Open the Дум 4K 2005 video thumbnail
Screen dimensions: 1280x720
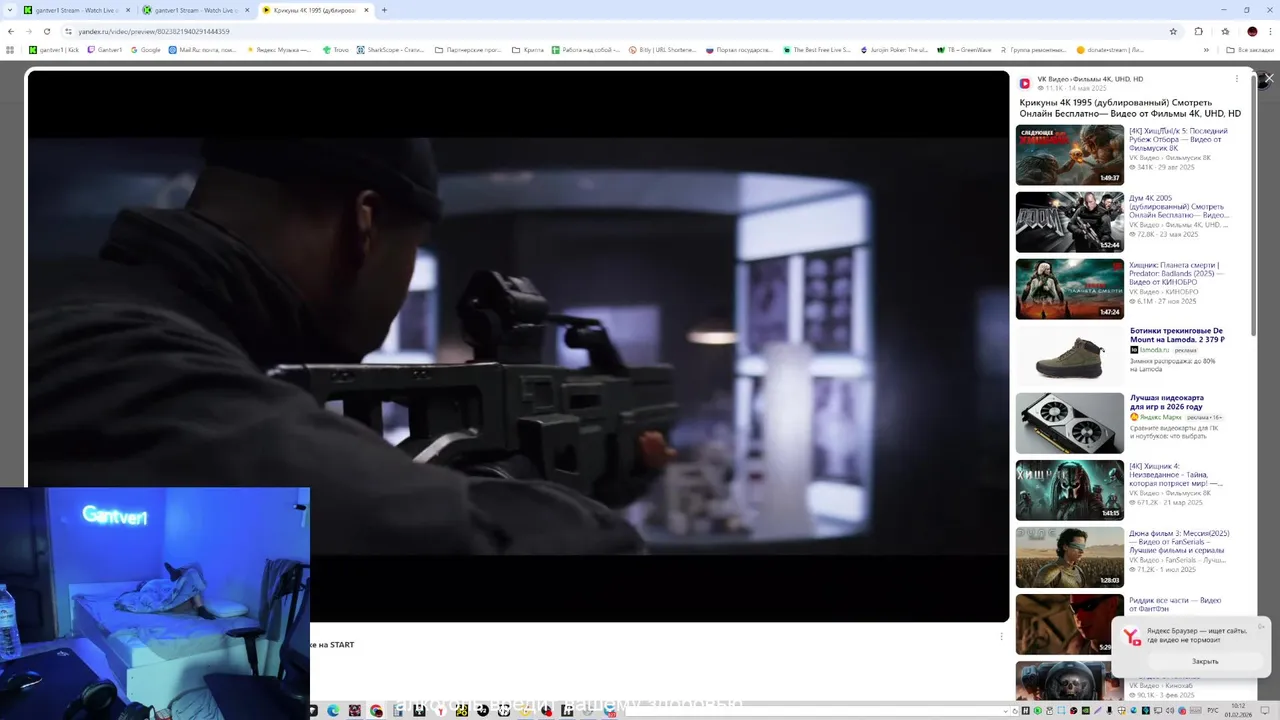click(1070, 222)
